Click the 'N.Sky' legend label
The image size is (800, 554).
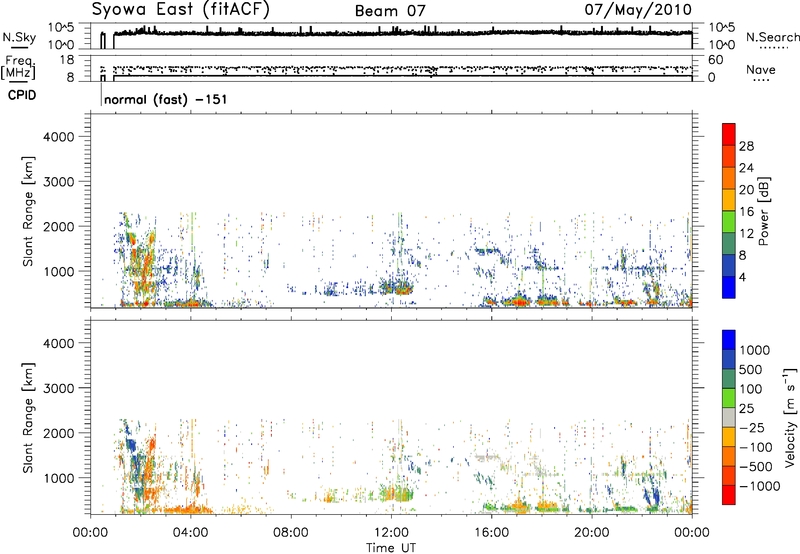[x=19, y=37]
